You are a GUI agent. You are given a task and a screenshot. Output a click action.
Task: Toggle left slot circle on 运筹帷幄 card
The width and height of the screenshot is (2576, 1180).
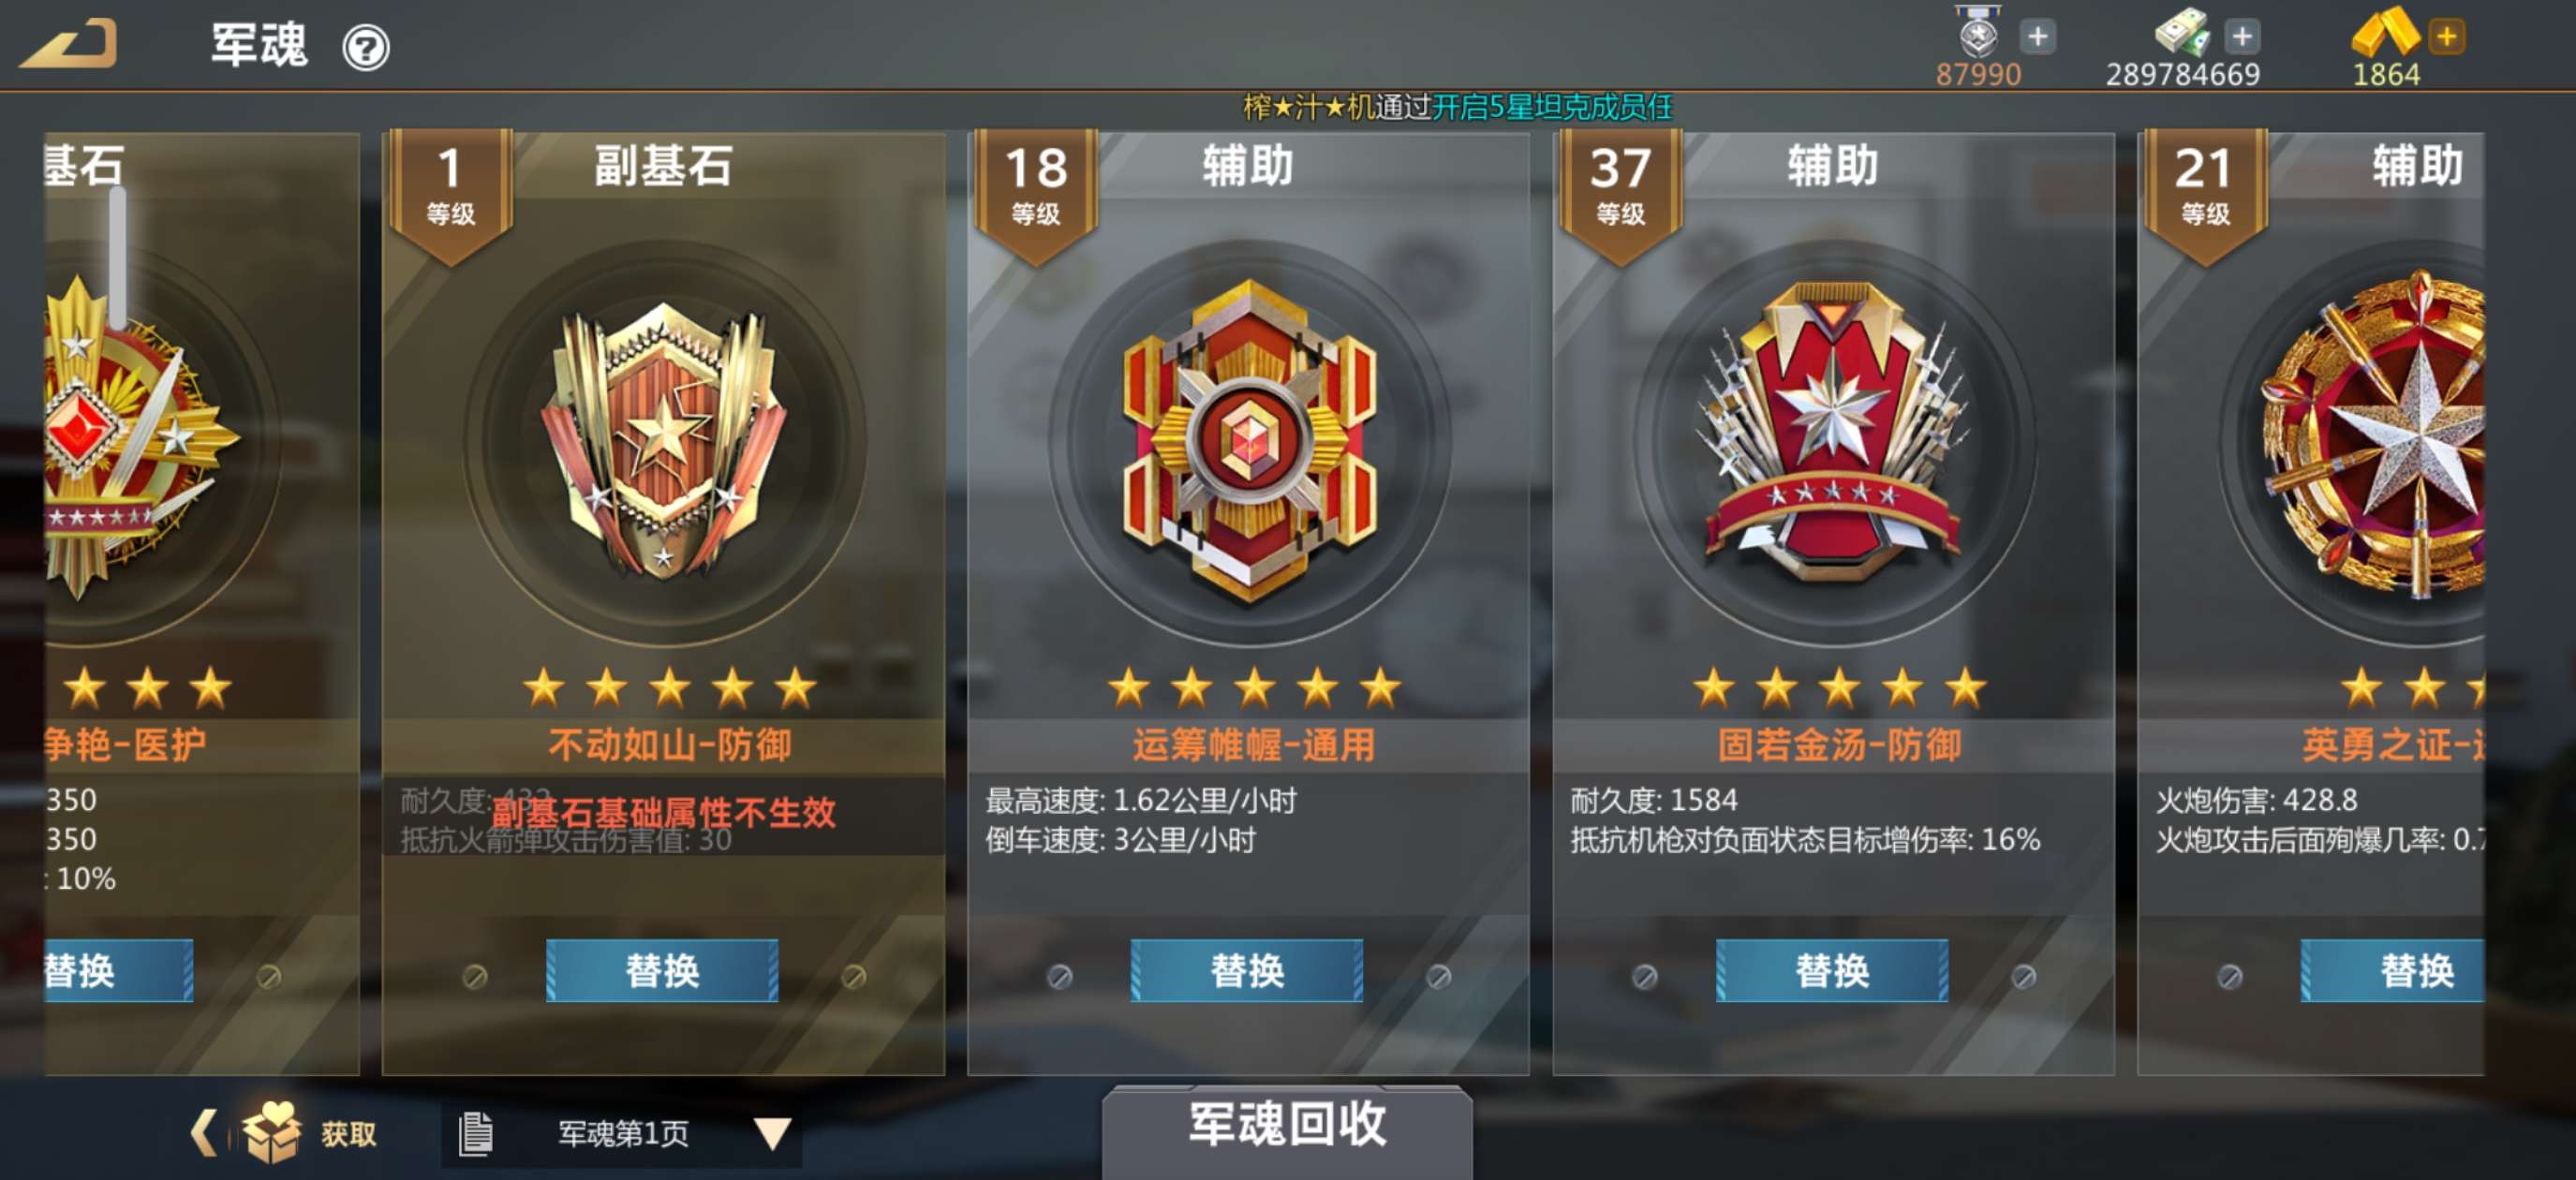click(x=1060, y=976)
